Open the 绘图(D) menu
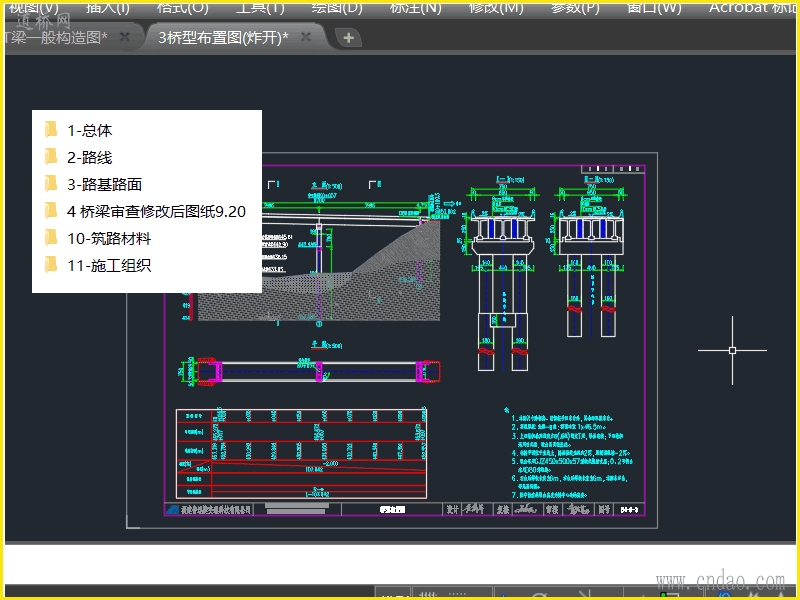This screenshot has width=800, height=600. tap(337, 7)
